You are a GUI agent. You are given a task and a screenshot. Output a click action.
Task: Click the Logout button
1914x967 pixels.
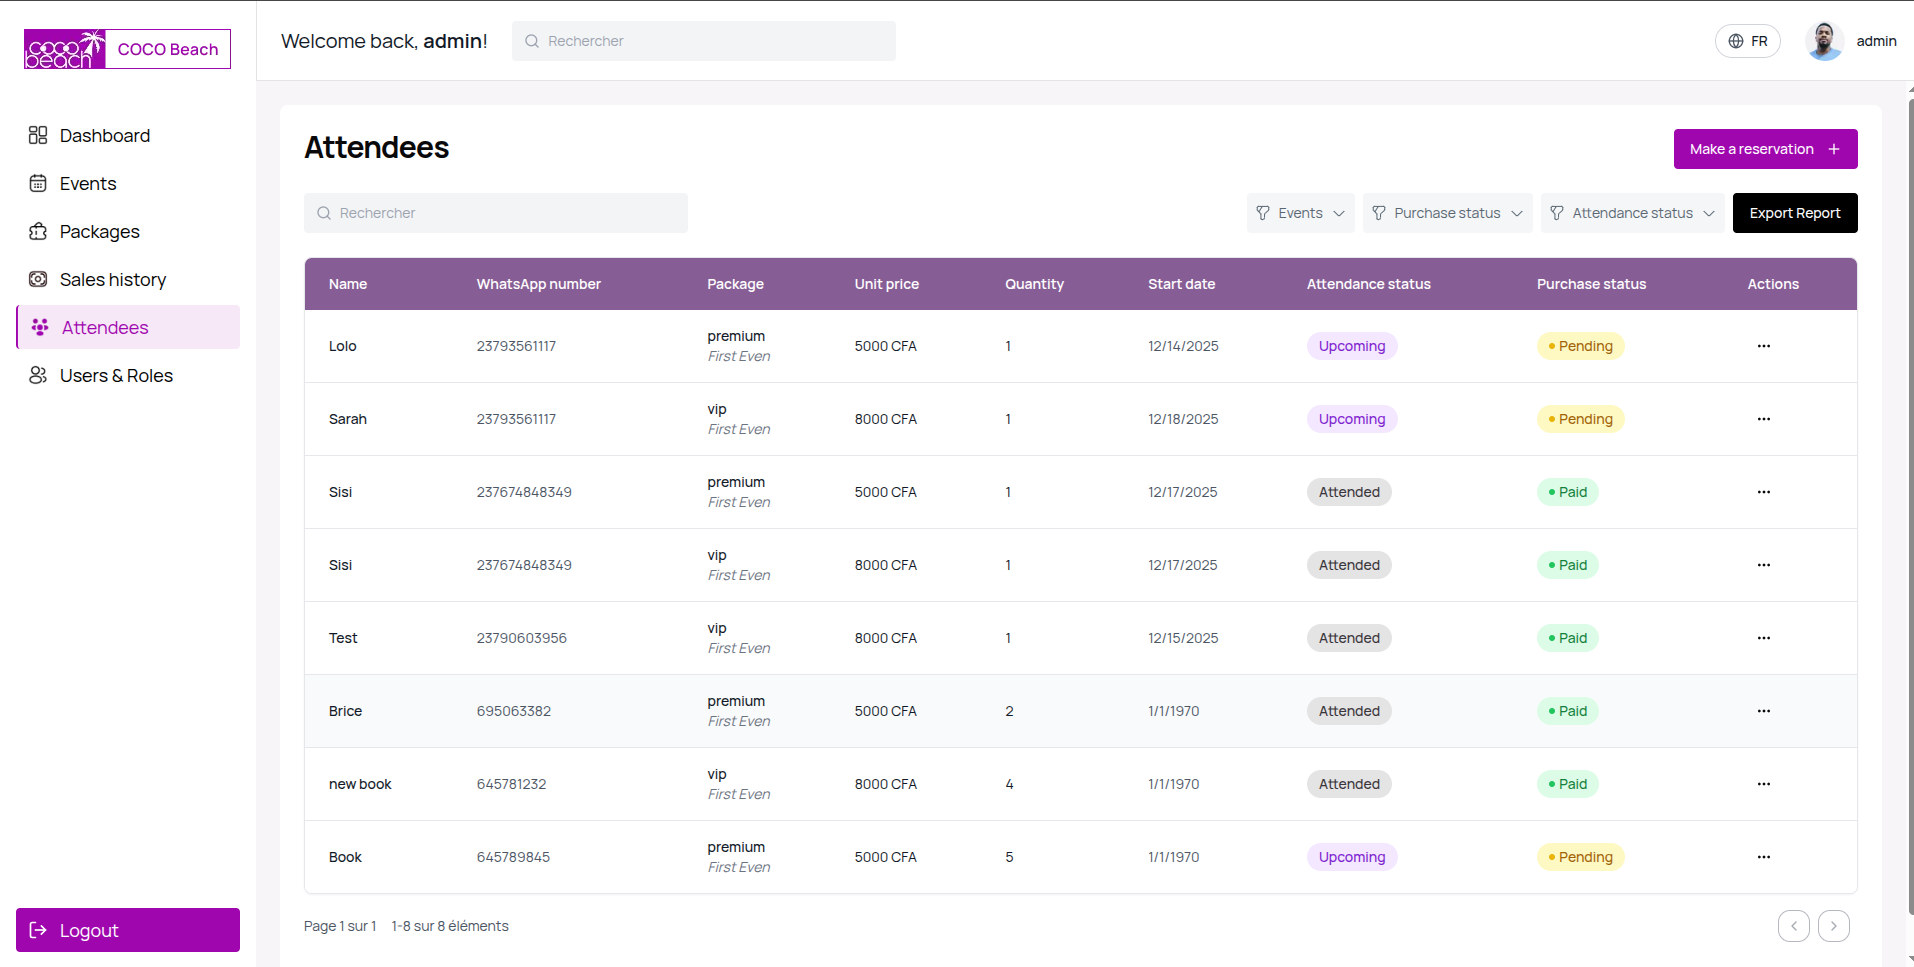click(128, 930)
